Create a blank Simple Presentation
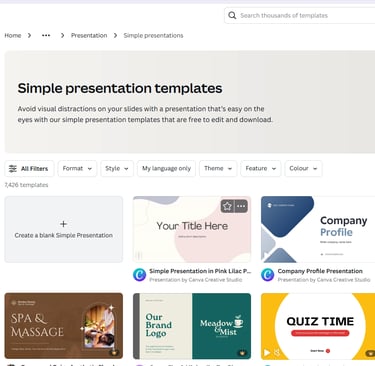This screenshot has width=375, height=366. click(64, 229)
